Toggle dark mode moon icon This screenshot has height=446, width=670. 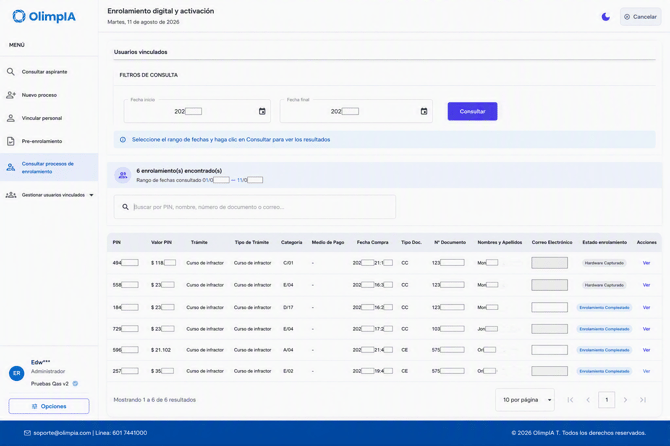tap(605, 17)
